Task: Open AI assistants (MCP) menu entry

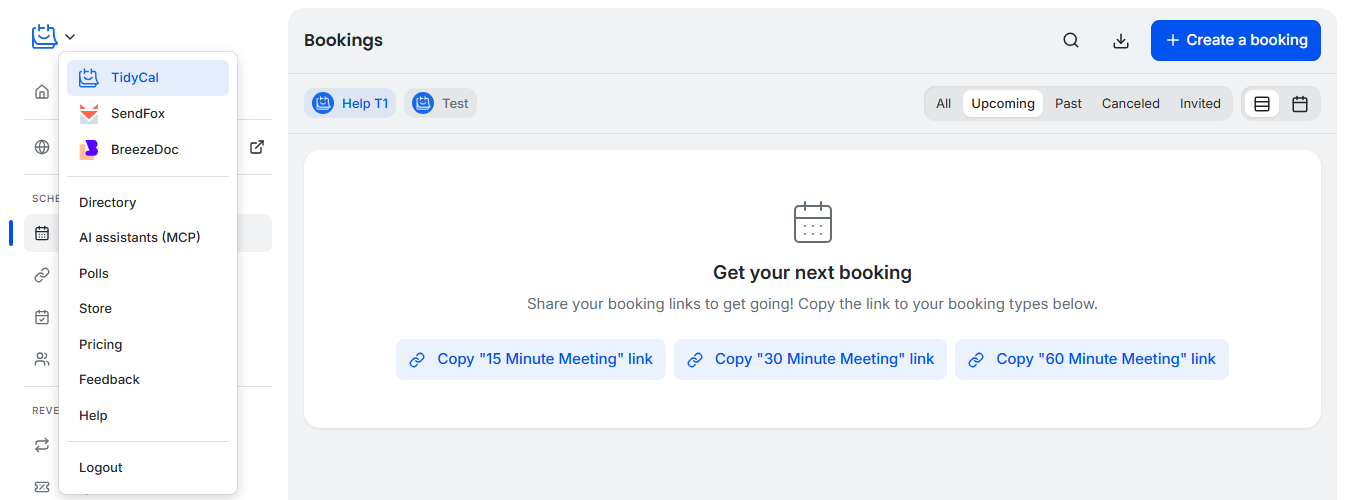Action: 148,238
